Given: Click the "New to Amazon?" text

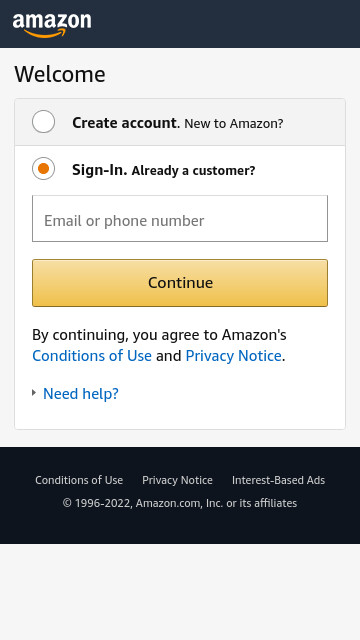Looking at the screenshot, I should [x=233, y=123].
